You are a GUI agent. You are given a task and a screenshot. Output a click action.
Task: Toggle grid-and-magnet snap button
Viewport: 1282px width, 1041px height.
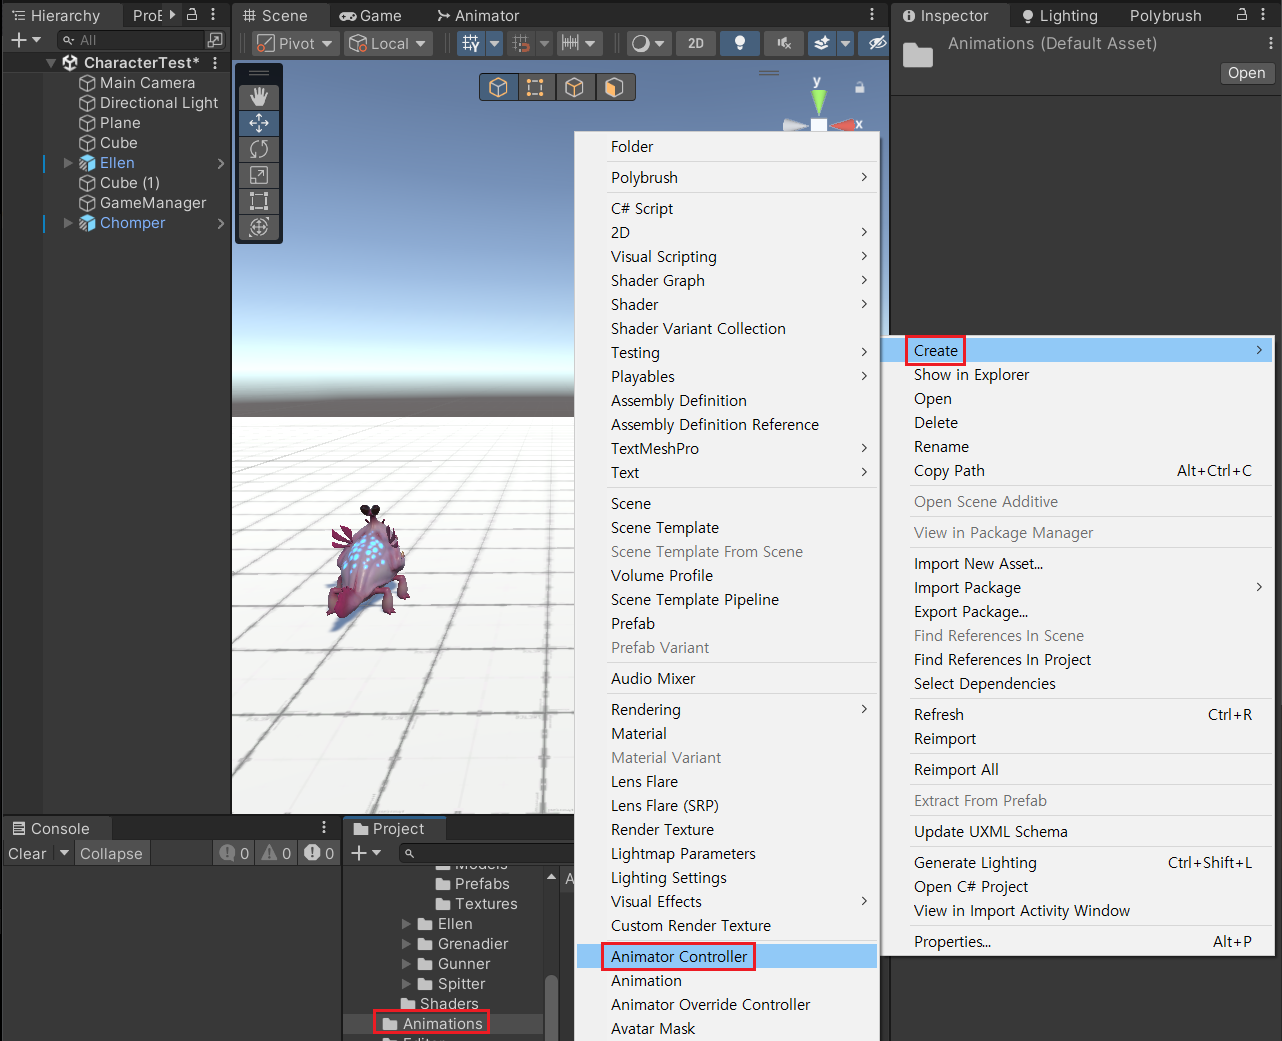coord(521,43)
